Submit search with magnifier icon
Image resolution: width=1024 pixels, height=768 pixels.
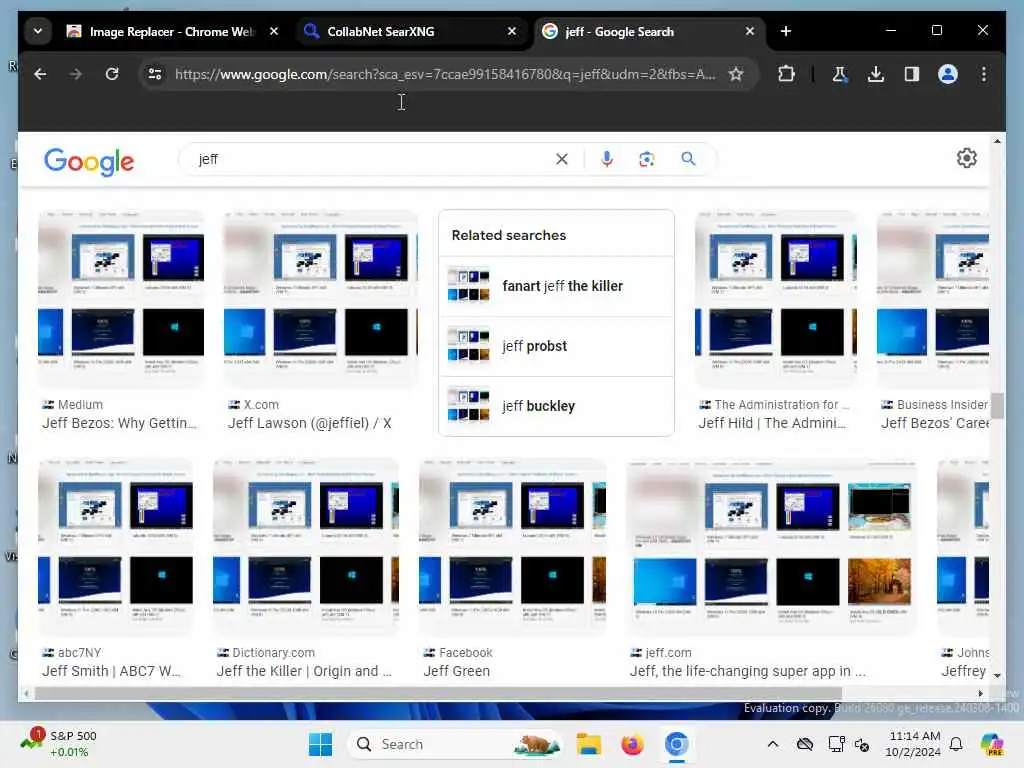point(688,159)
